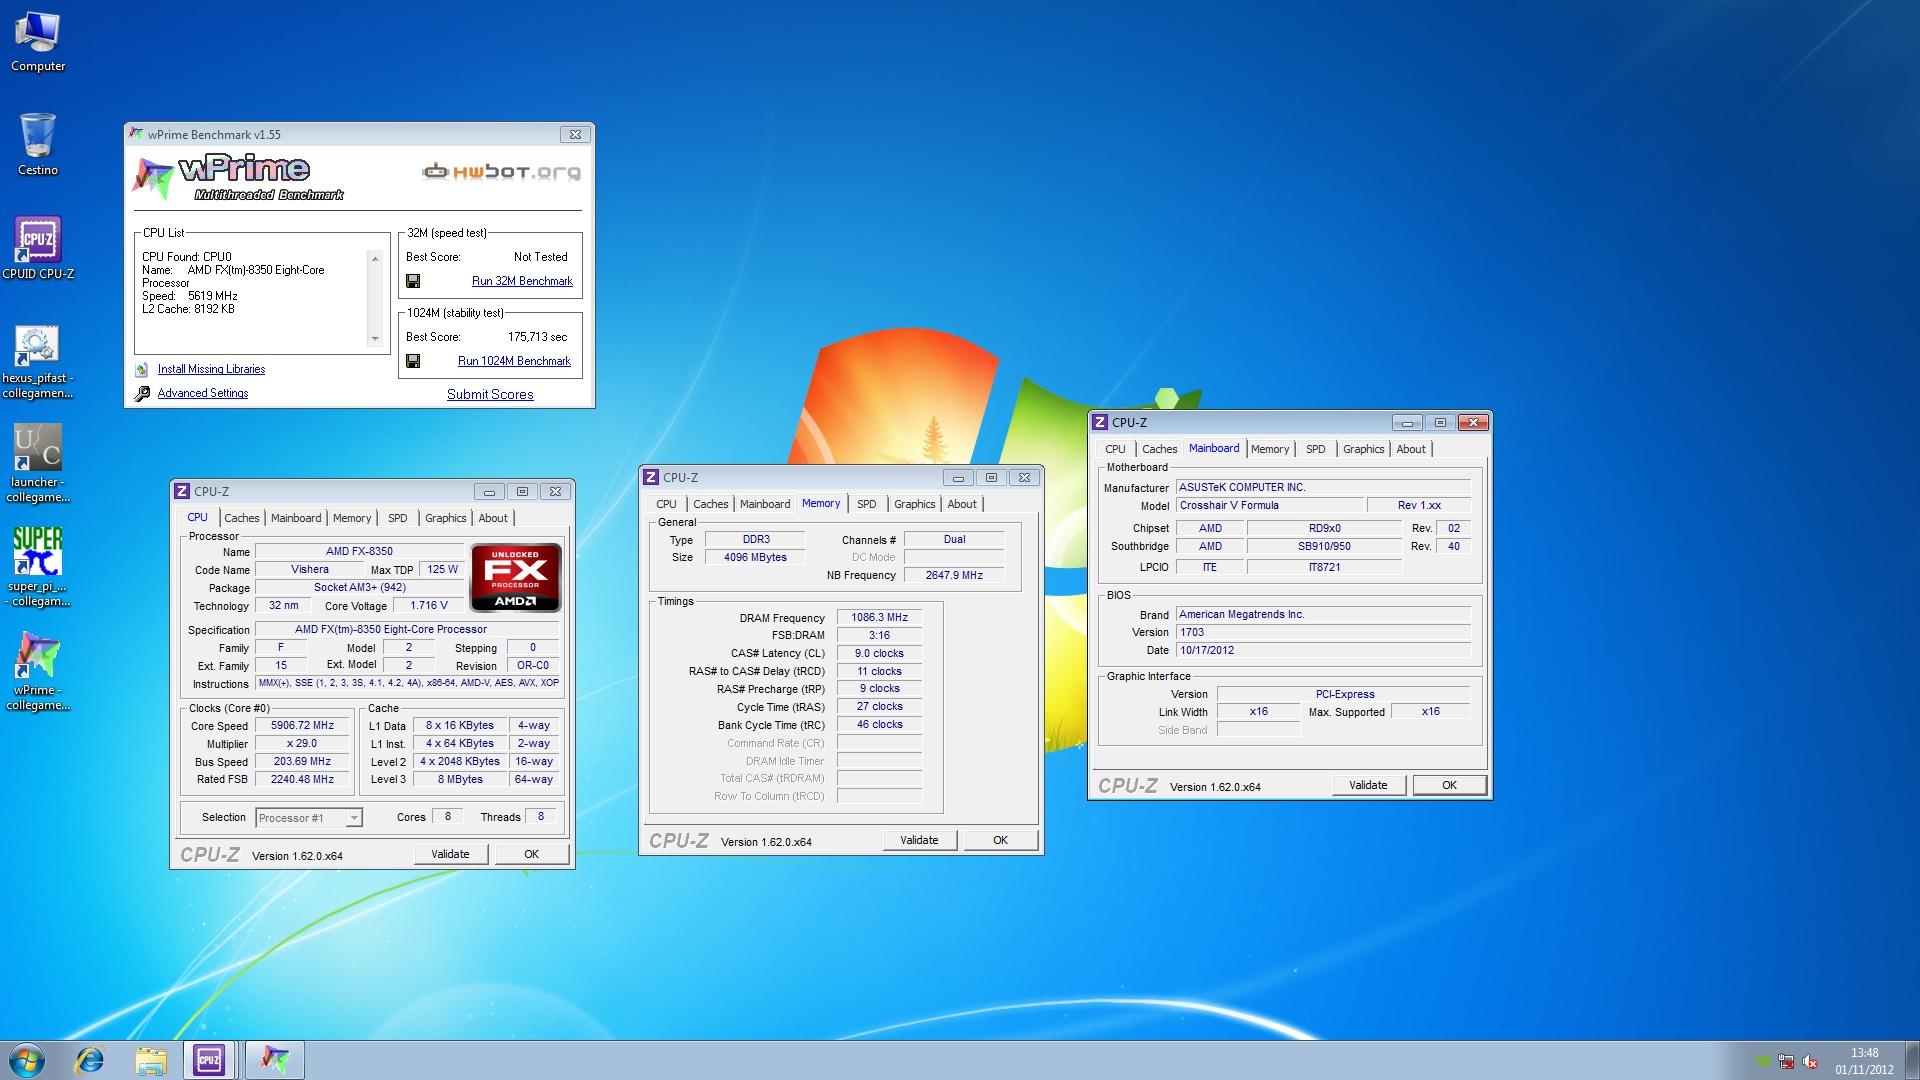Click the CAS# Latency 9.0 clocks value
1920x1080 pixels.
pyautogui.click(x=879, y=653)
